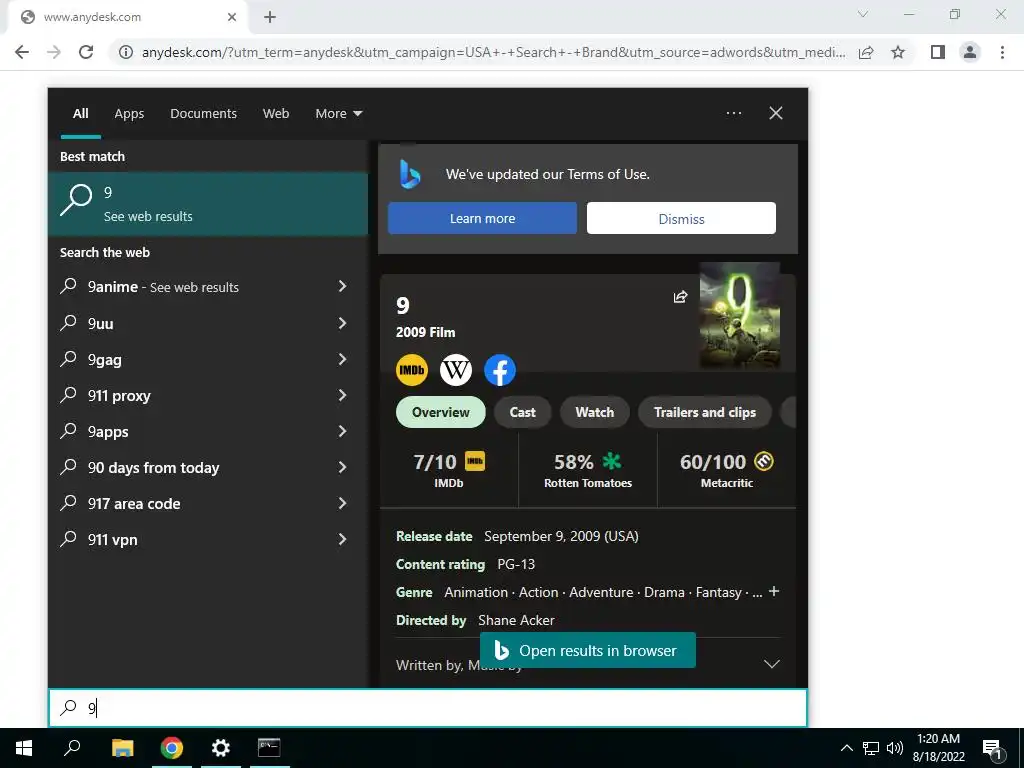Open the three-dot options in search panel

point(734,113)
